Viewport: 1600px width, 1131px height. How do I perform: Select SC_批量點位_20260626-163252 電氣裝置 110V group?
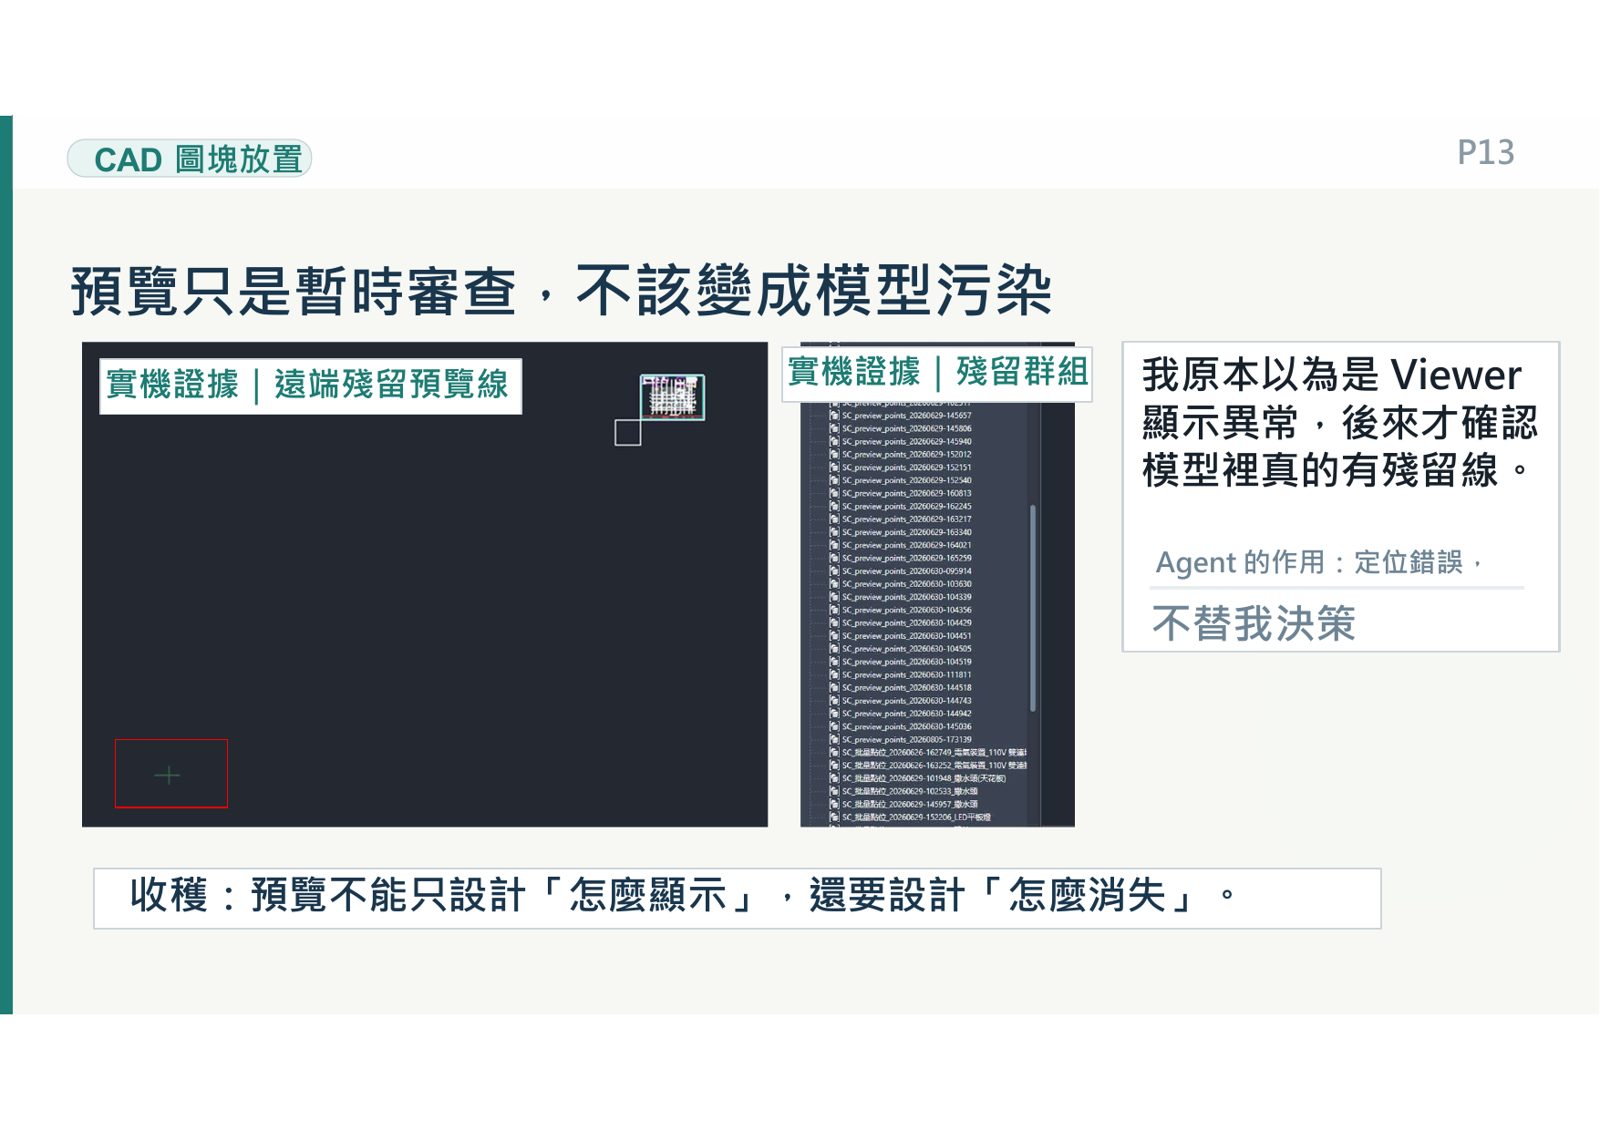(x=934, y=766)
